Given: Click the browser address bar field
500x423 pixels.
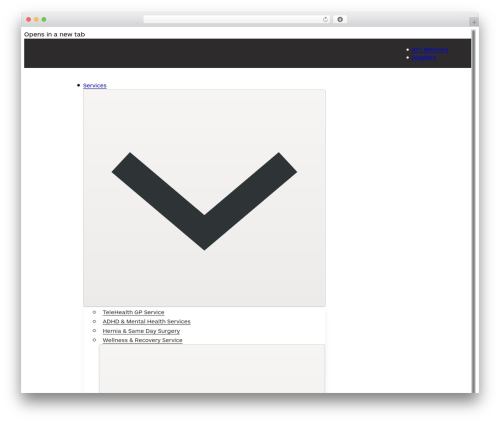Looking at the screenshot, I should click(x=237, y=19).
